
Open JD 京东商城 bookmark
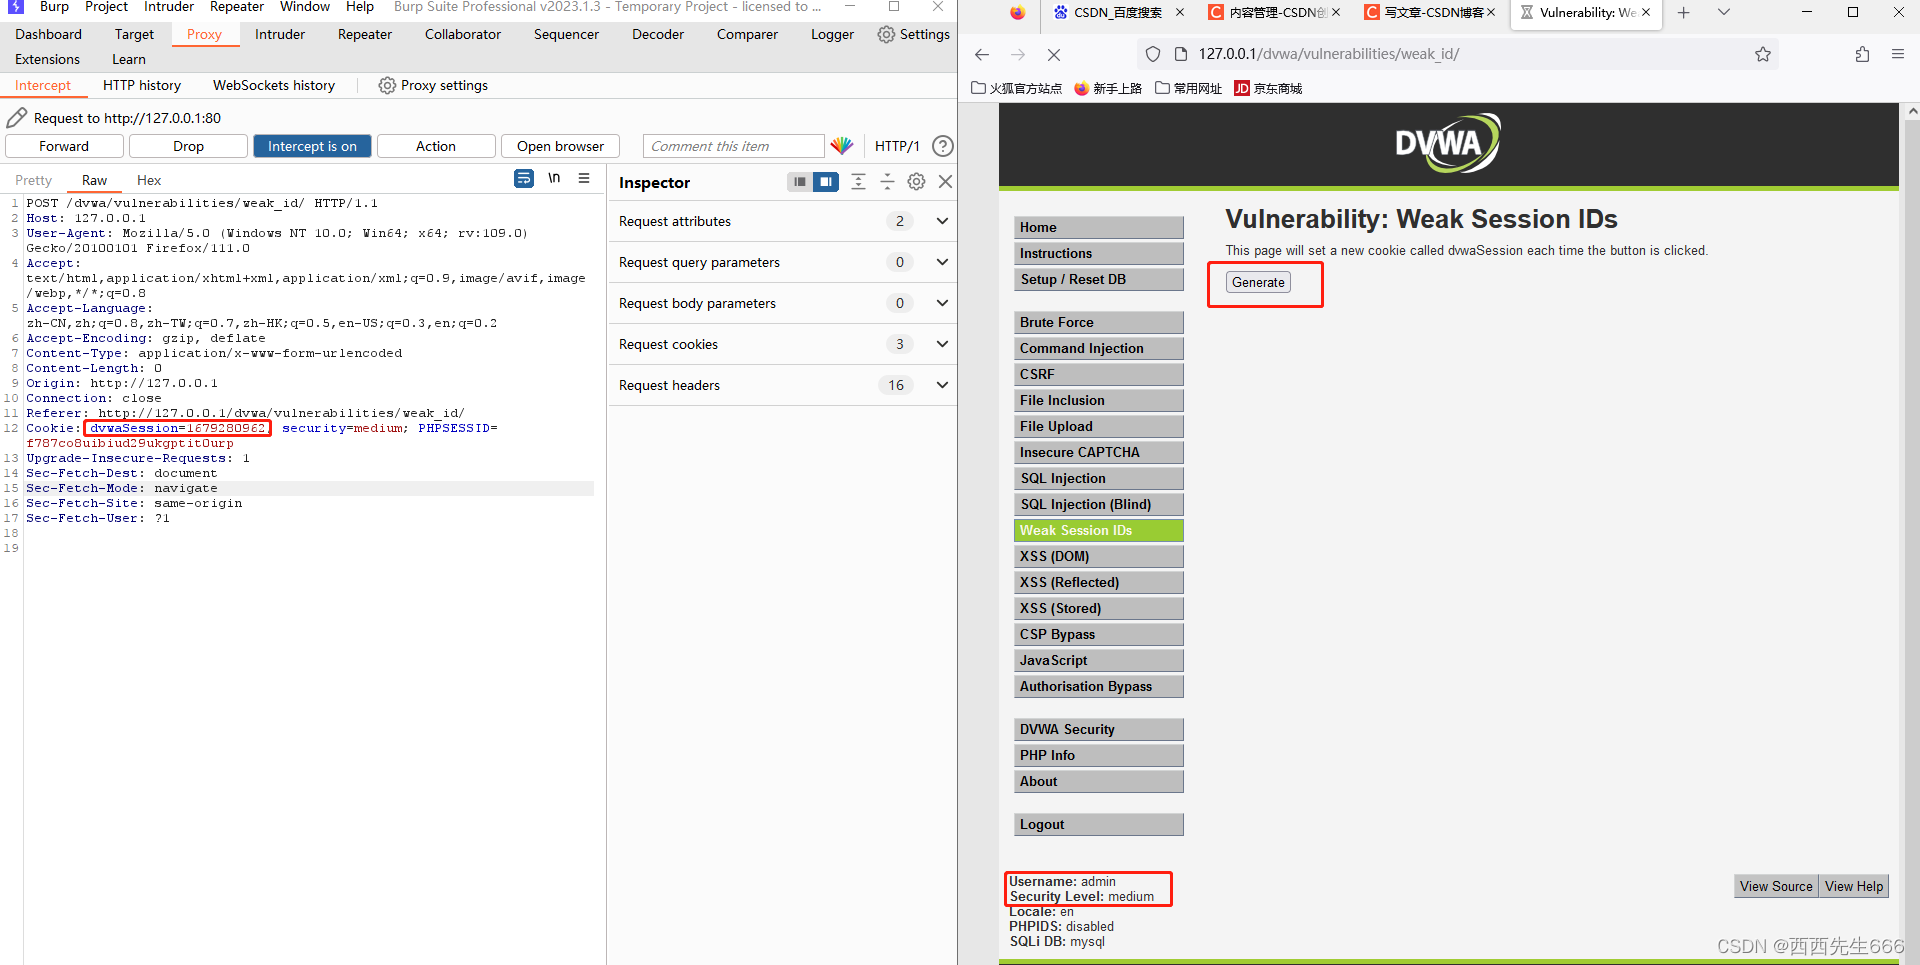tap(1268, 88)
